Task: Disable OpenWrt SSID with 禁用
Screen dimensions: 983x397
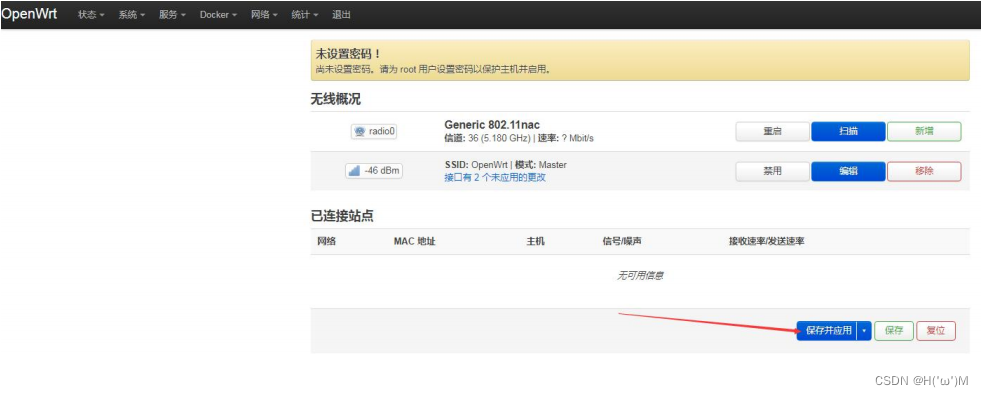Action: tap(772, 171)
